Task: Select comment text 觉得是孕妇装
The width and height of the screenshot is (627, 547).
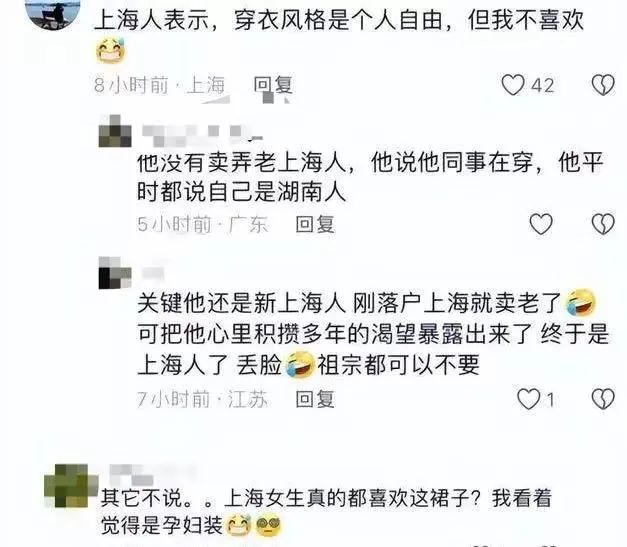Action: pyautogui.click(x=162, y=525)
